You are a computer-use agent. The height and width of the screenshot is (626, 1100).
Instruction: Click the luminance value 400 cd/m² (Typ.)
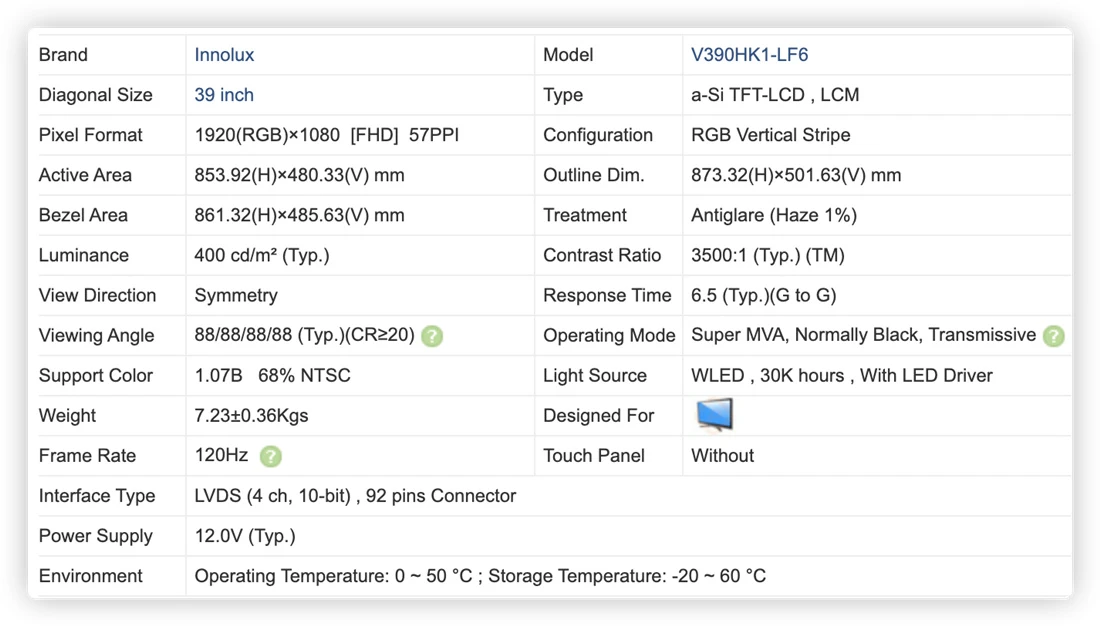[262, 255]
